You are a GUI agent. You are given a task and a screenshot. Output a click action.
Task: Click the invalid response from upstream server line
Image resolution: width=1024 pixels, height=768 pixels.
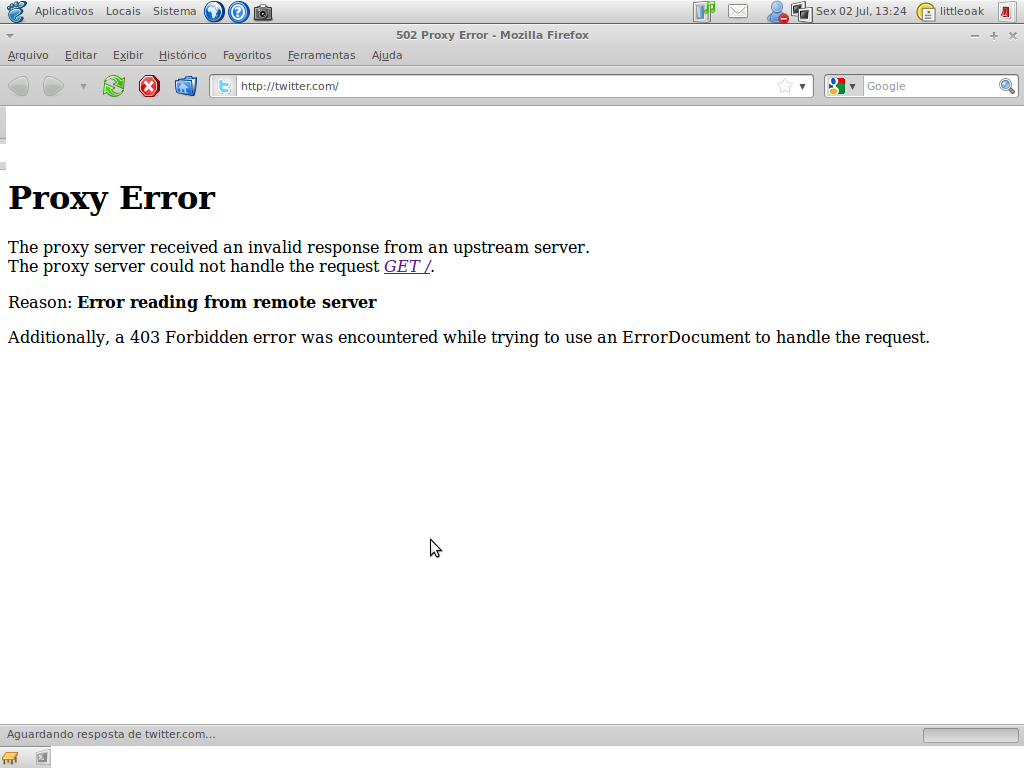(x=298, y=248)
